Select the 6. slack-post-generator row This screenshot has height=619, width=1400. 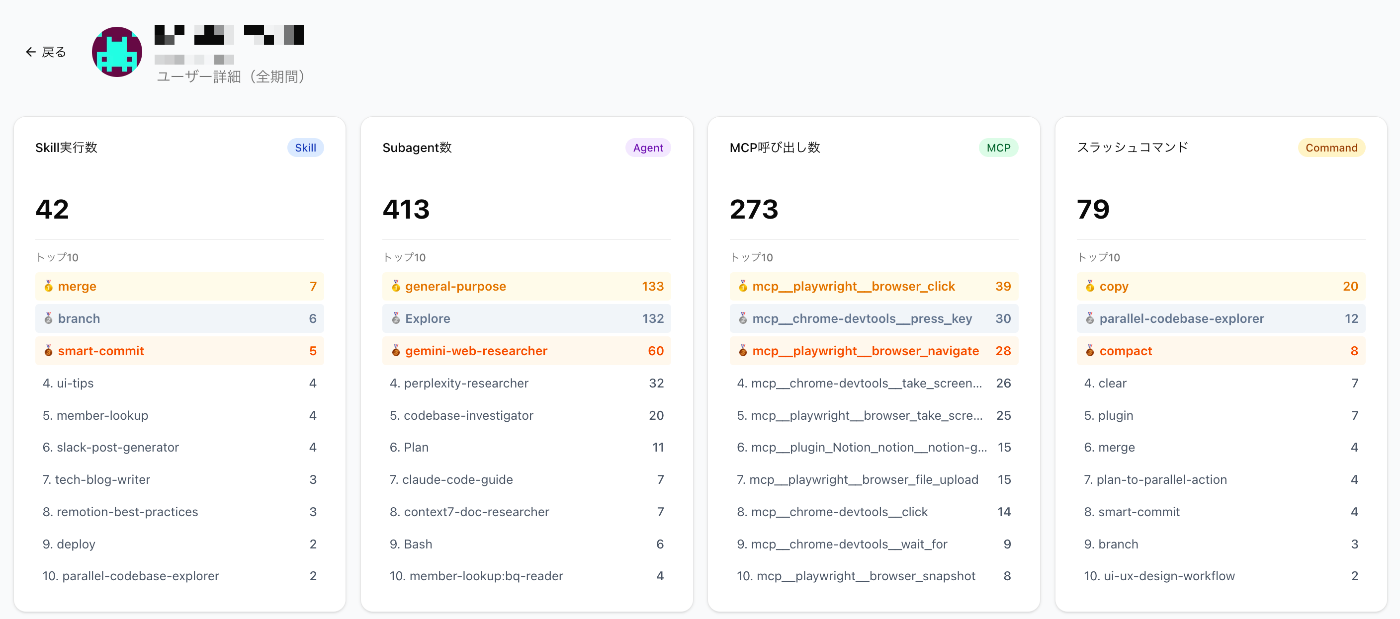click(179, 447)
